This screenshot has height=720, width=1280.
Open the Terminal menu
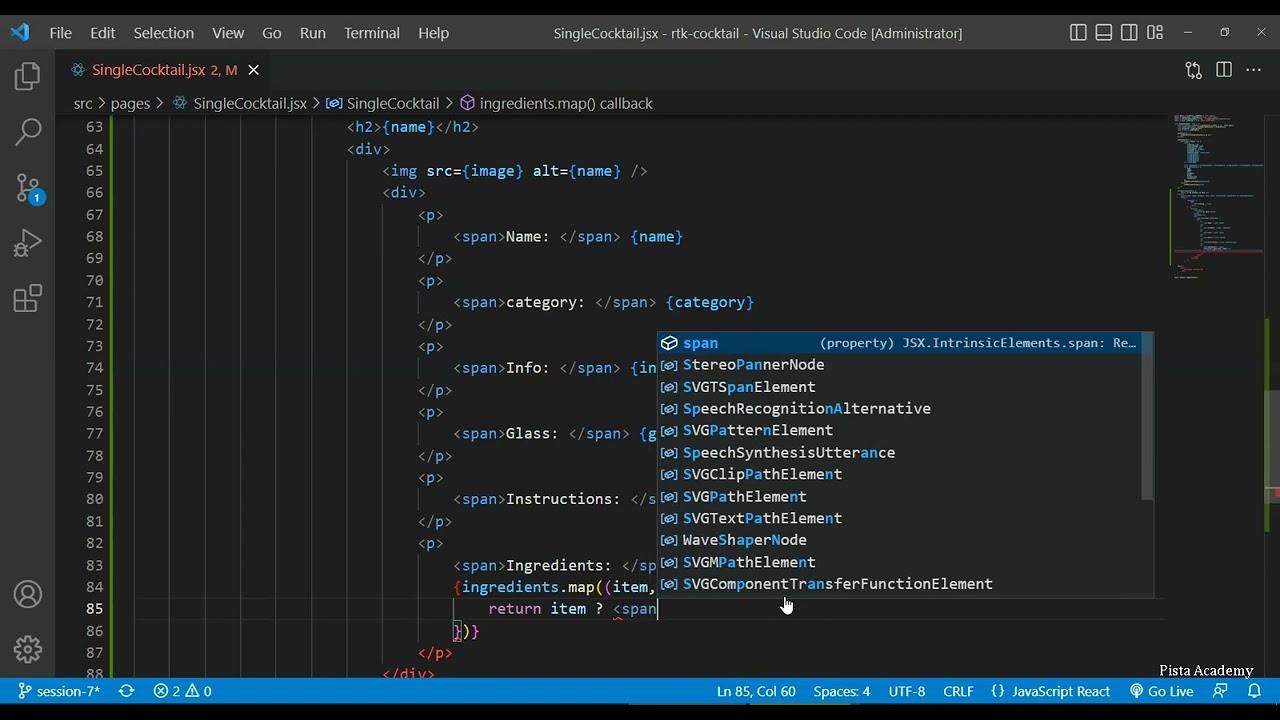coord(372,33)
